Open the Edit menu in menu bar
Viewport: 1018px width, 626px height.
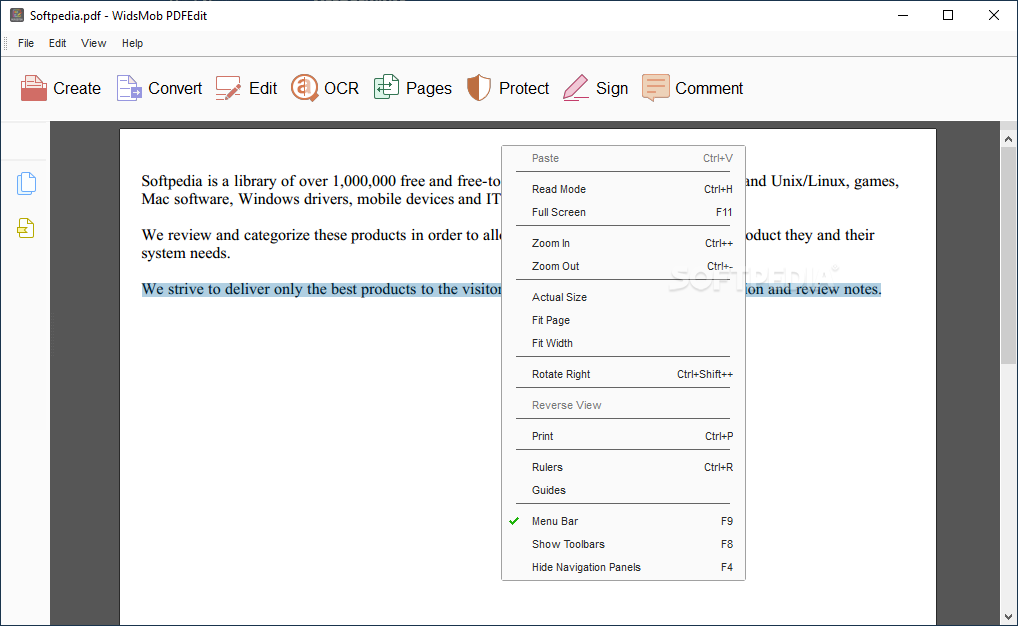point(58,44)
